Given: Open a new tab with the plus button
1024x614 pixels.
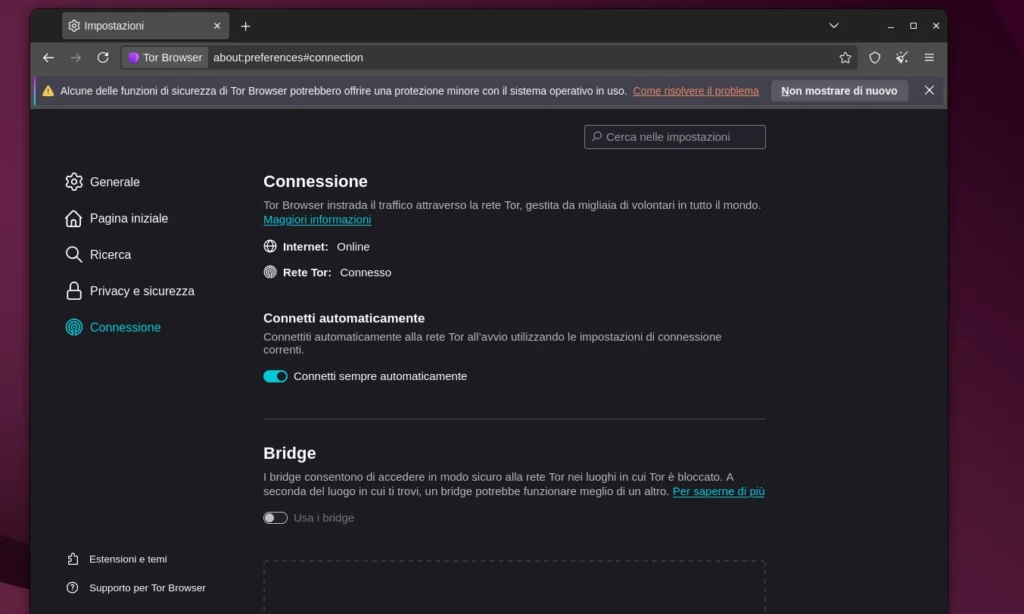Looking at the screenshot, I should click(x=246, y=25).
